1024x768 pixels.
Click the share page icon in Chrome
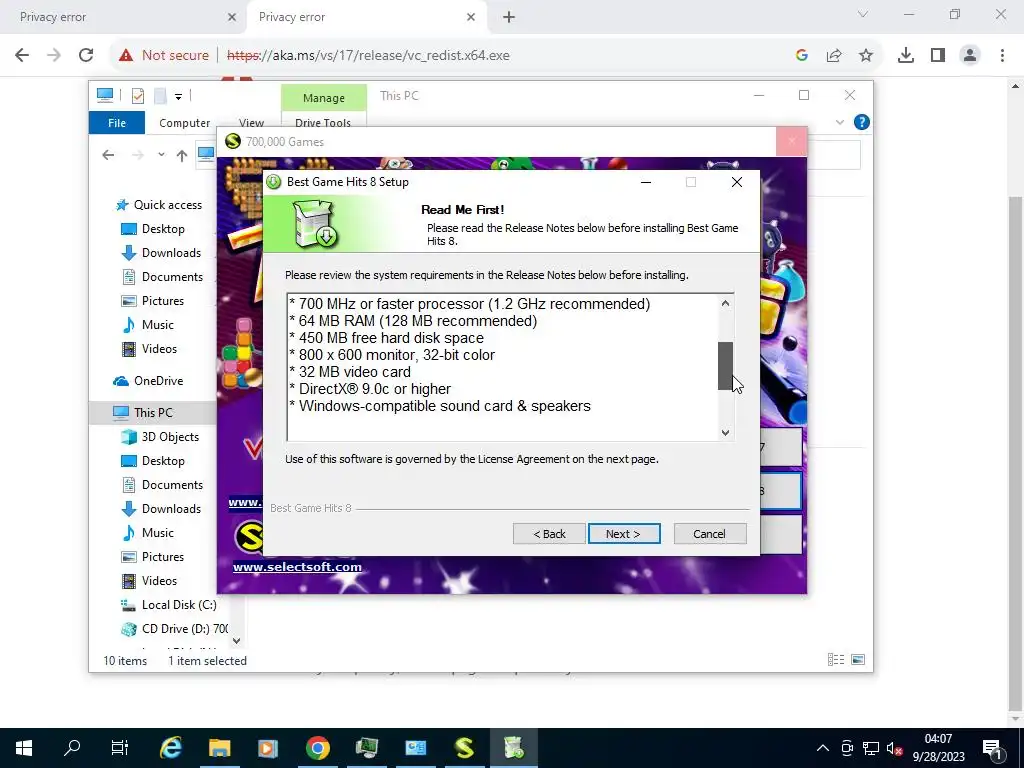[834, 55]
